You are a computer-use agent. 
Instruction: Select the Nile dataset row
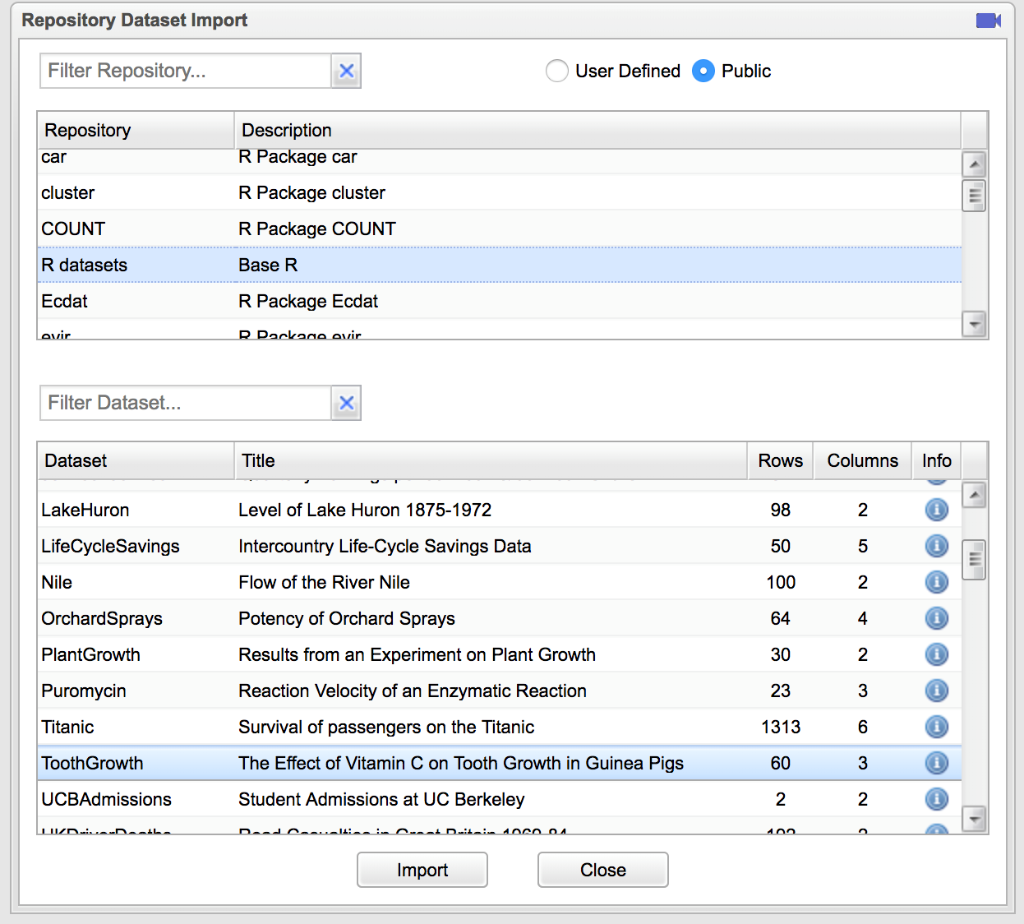500,582
